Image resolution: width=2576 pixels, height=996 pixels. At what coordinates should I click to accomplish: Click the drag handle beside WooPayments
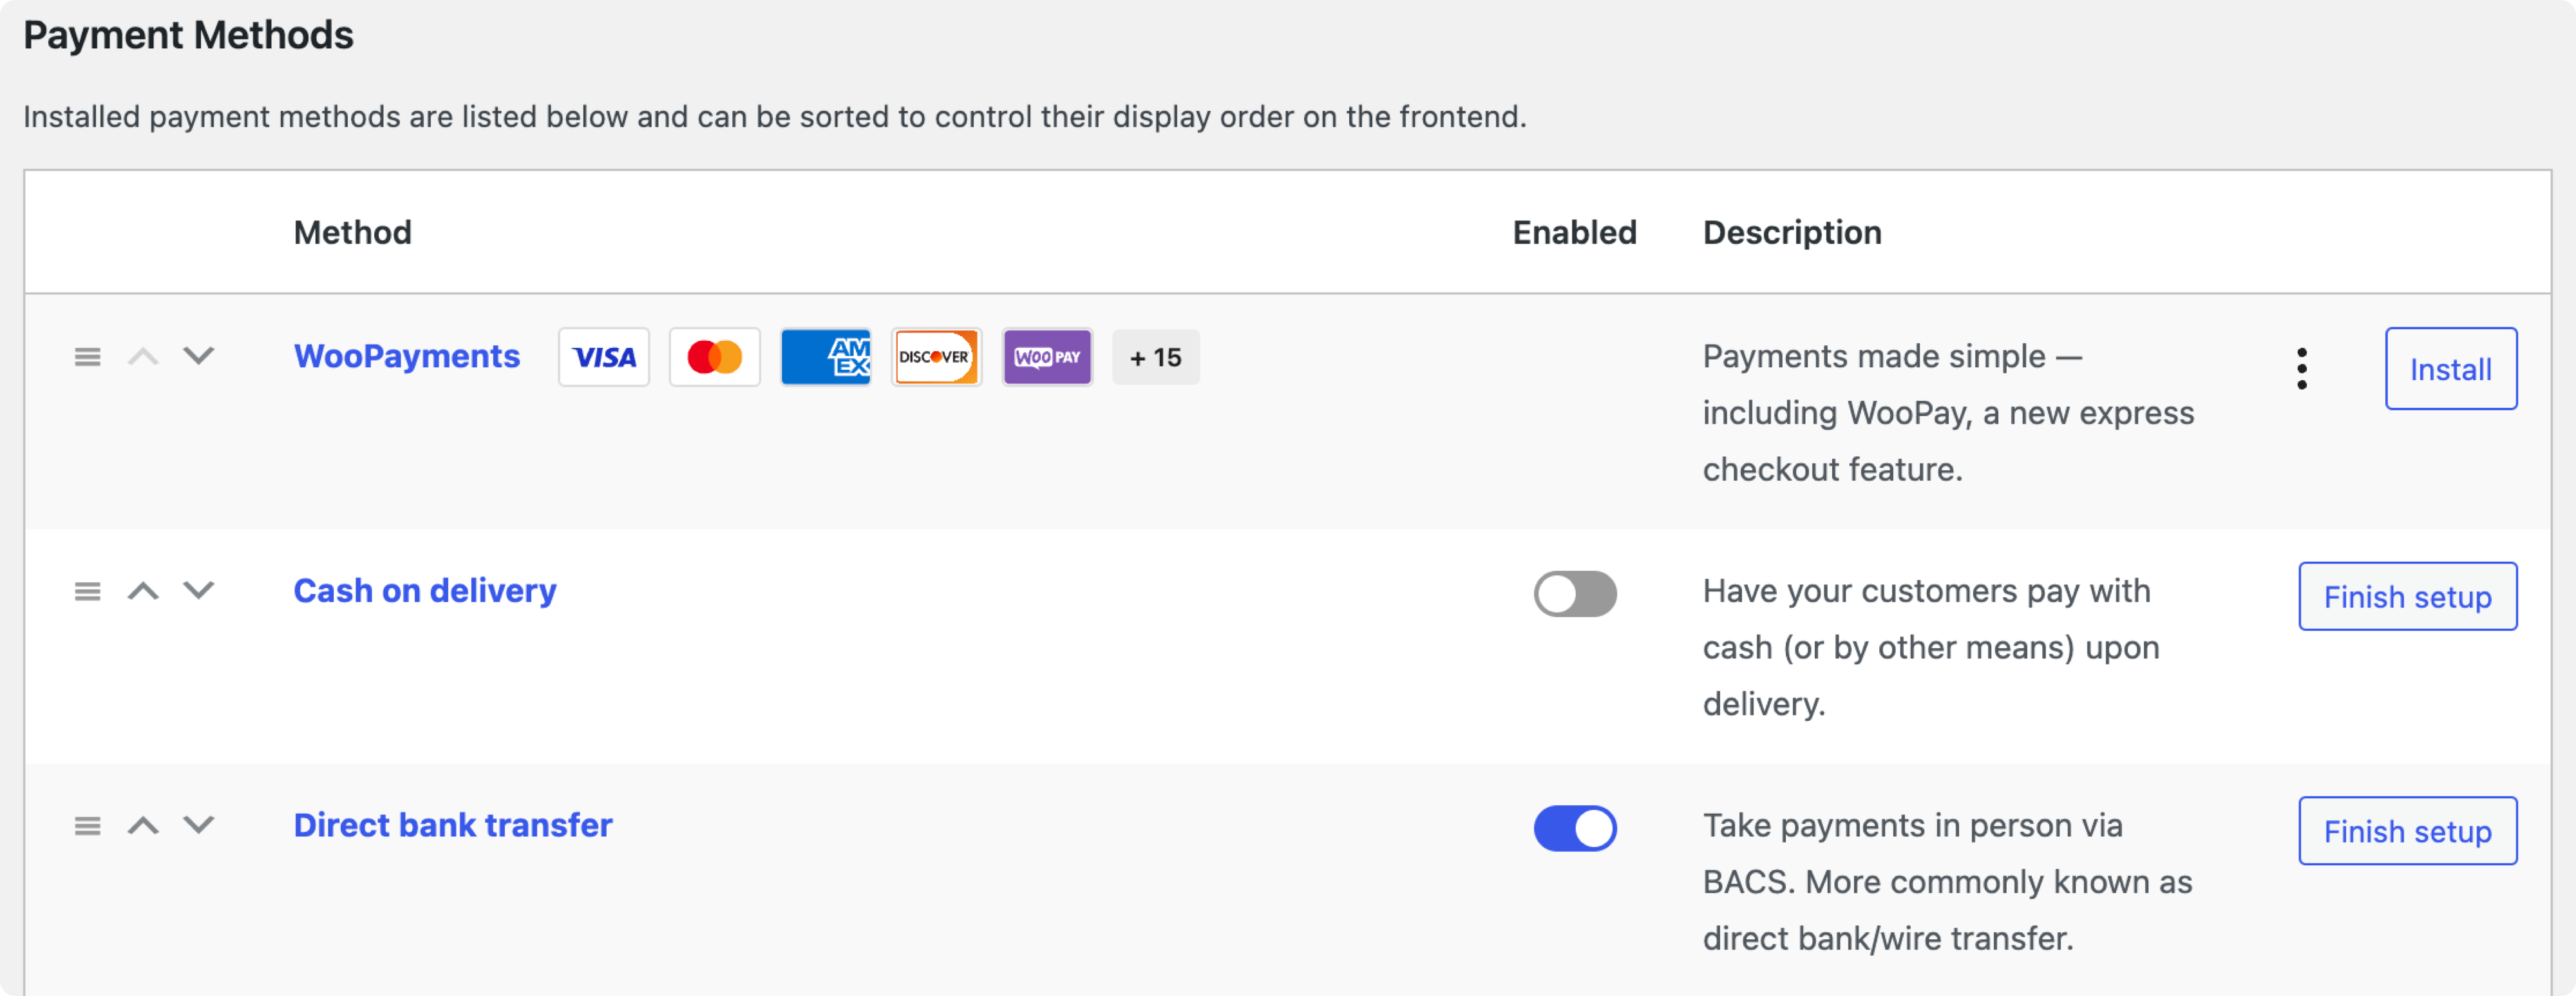click(87, 357)
